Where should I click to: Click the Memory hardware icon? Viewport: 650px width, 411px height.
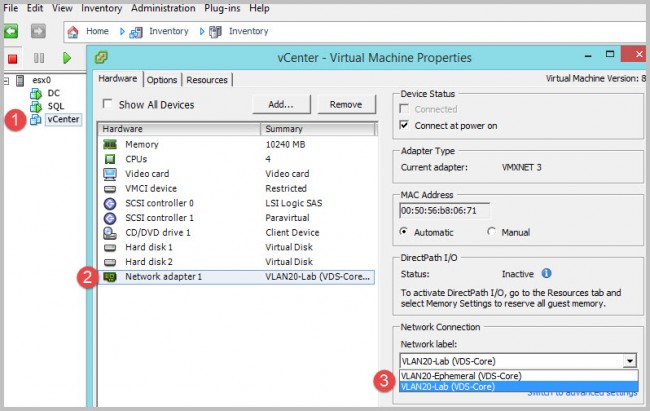[x=110, y=144]
